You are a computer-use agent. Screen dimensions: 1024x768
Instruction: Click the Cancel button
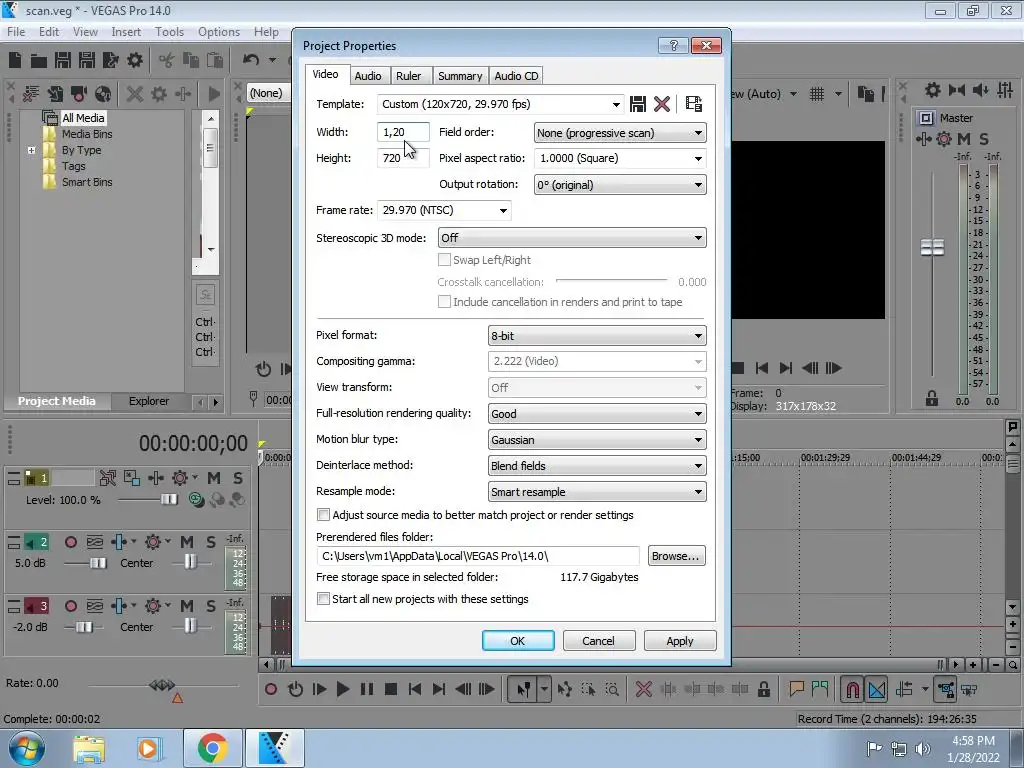click(598, 641)
